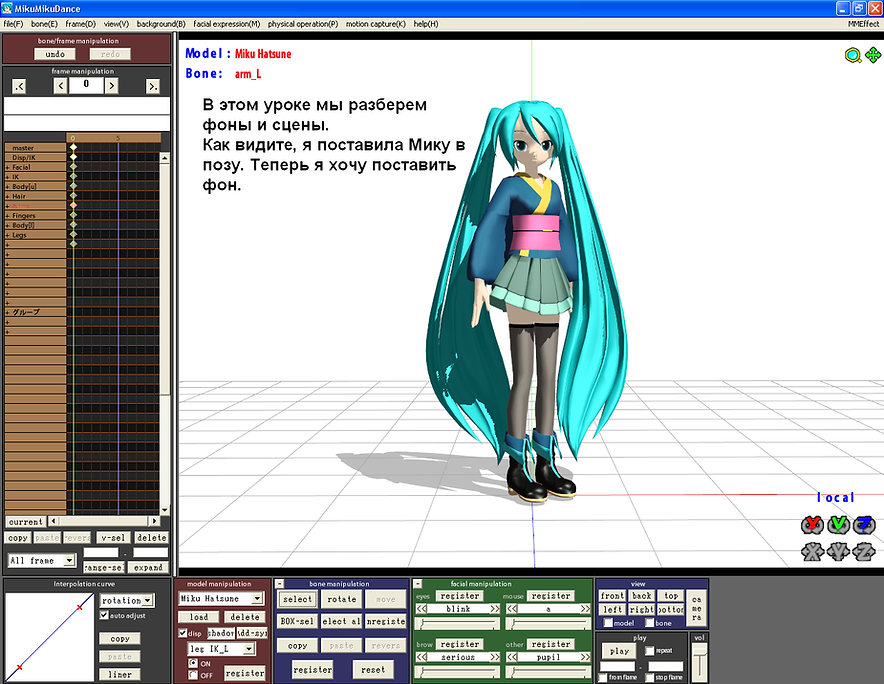
Task: Click the camera view button
Action: (696, 608)
